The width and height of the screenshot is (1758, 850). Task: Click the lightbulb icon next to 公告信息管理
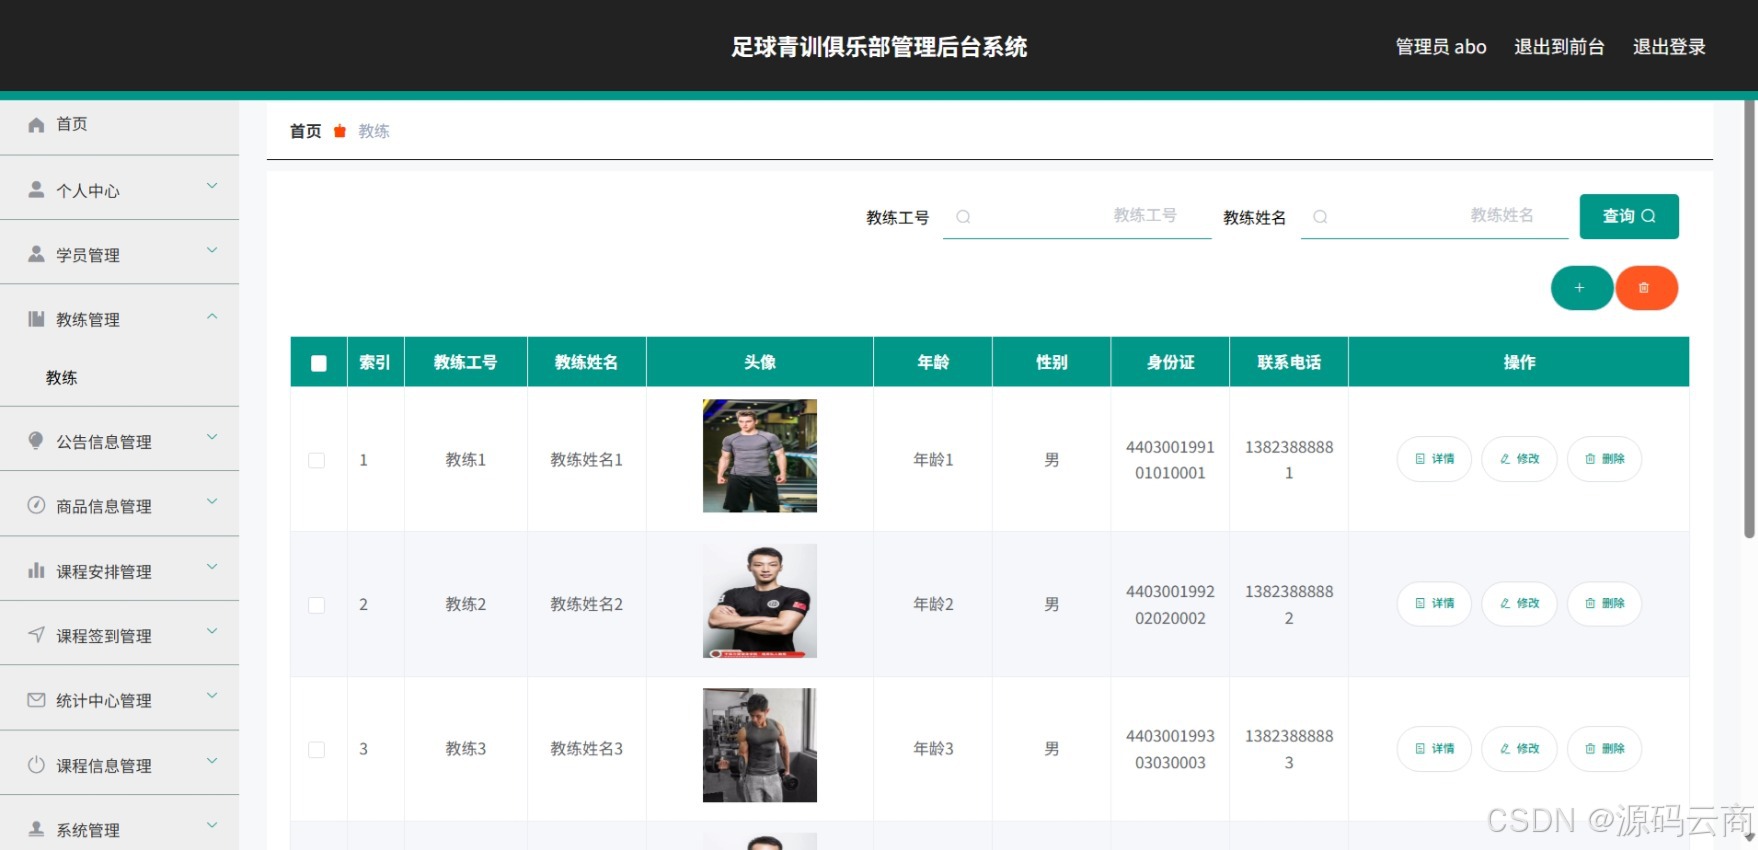point(36,440)
